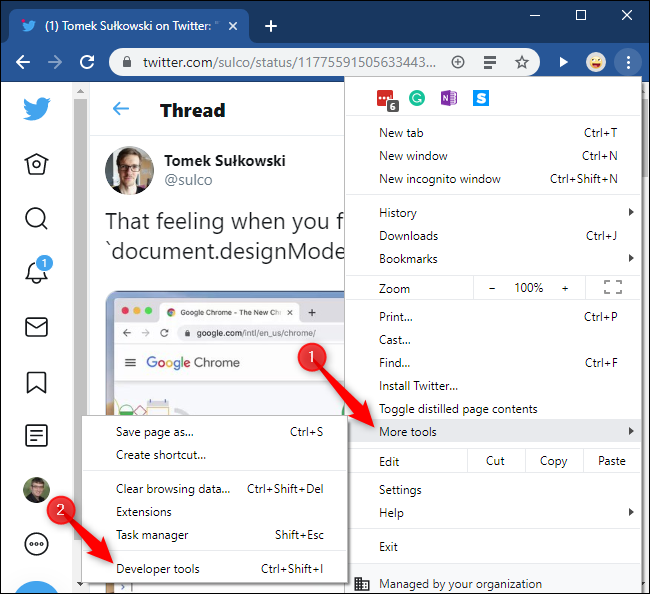
Task: Click the Twitter page scrollbar up arrow
Action: [80, 91]
